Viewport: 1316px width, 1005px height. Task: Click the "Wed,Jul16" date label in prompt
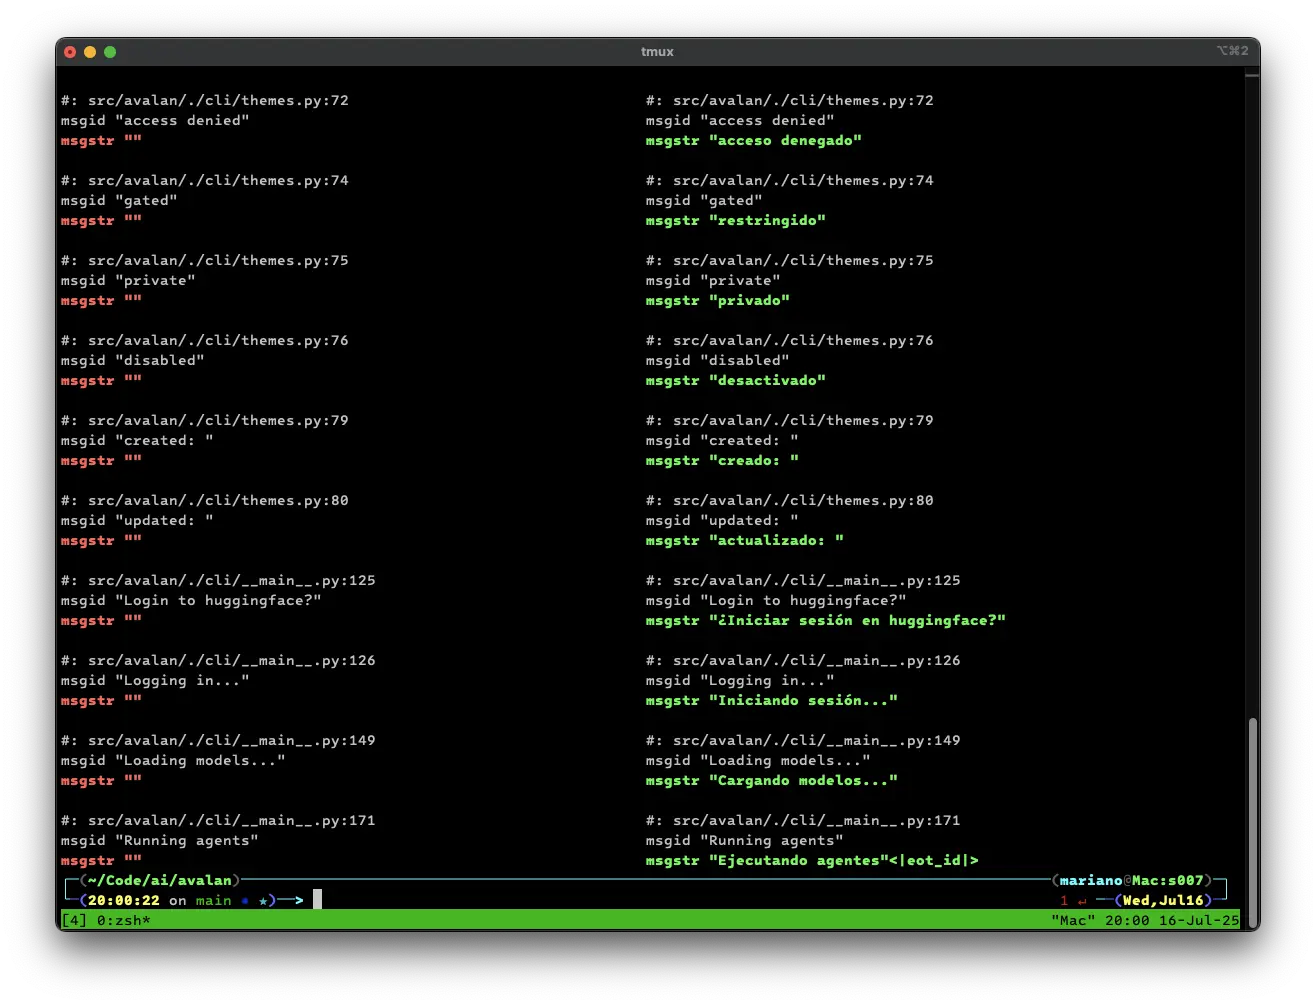click(1163, 900)
